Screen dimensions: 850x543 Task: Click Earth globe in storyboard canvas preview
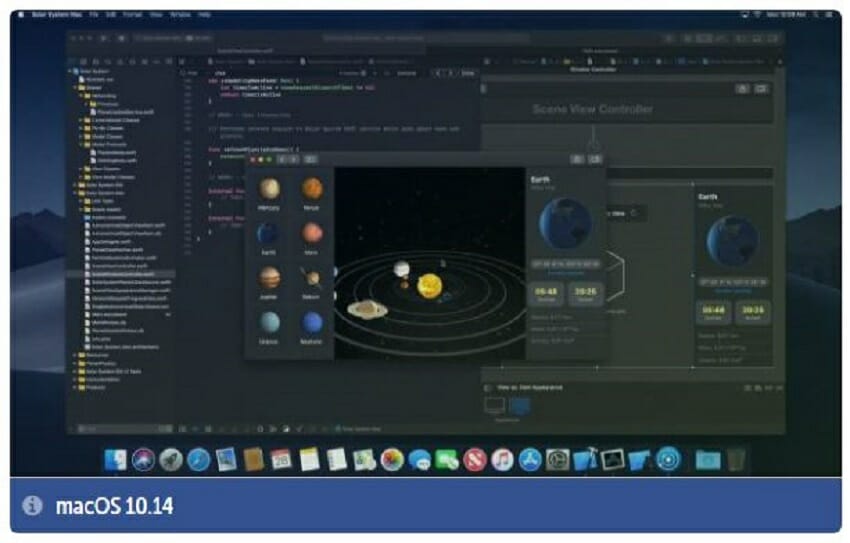click(732, 241)
